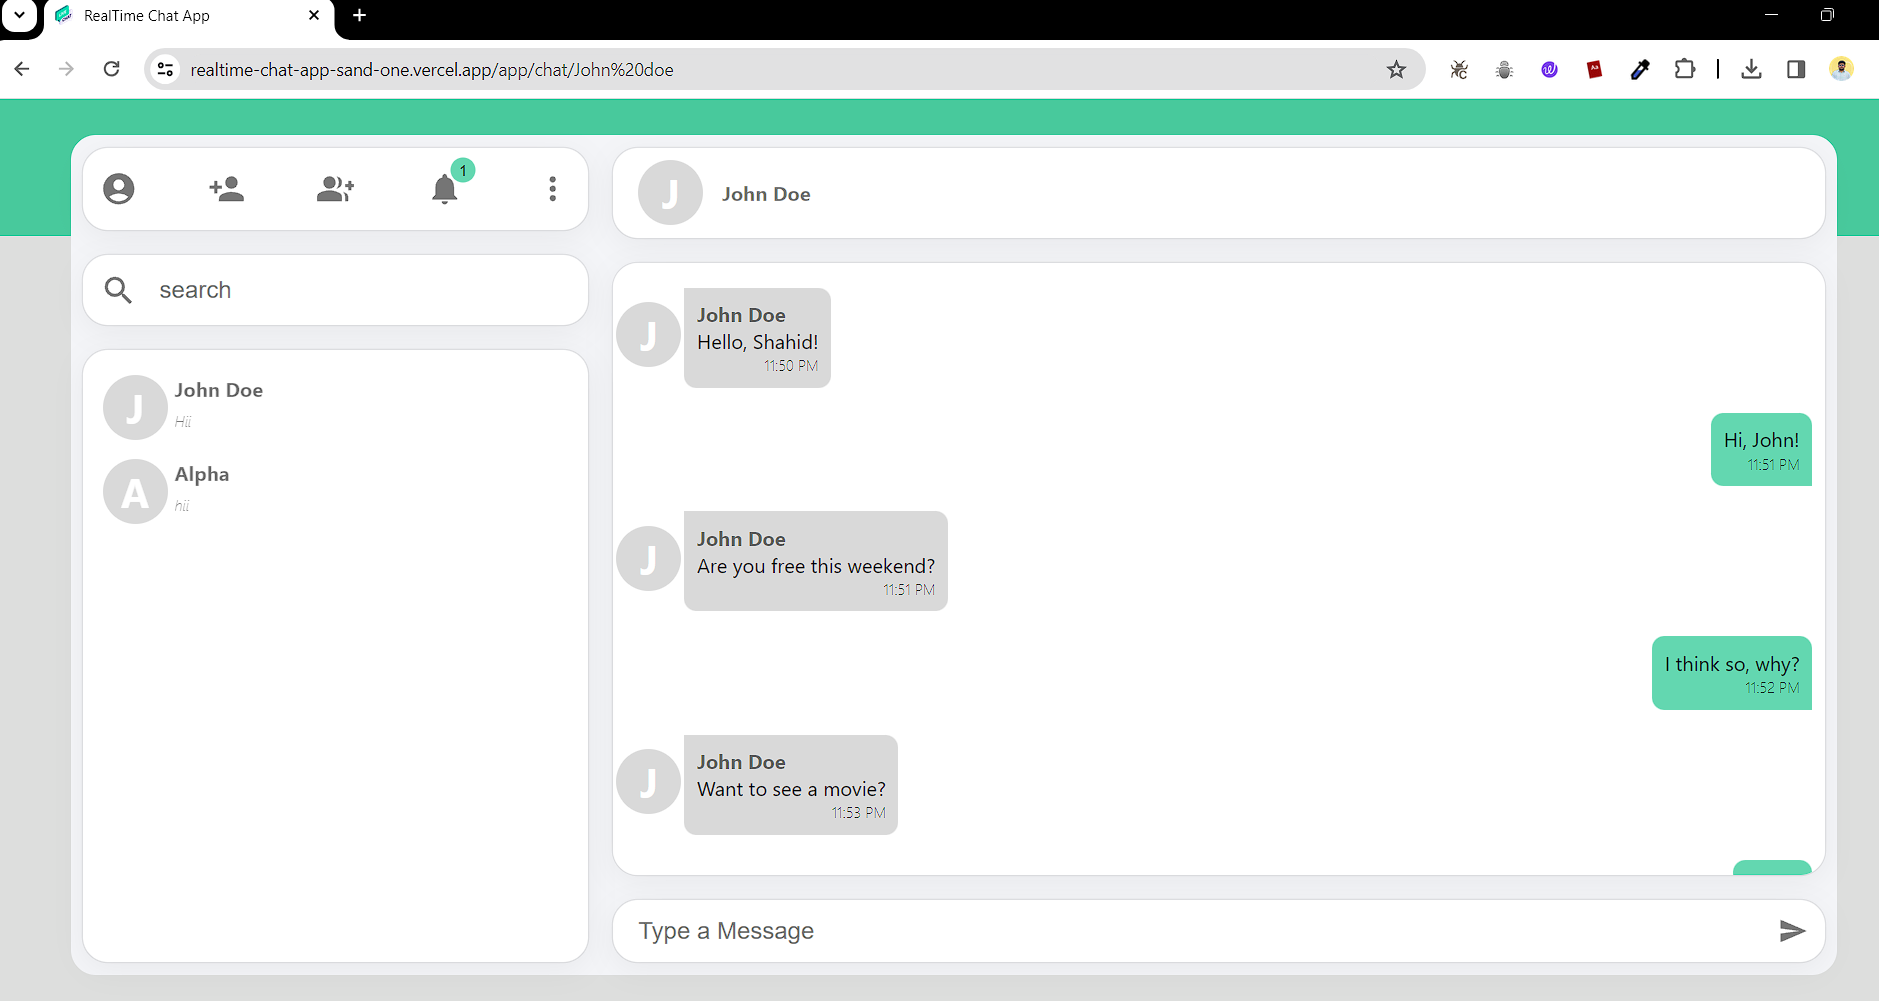Click the search magnifier icon

(119, 290)
